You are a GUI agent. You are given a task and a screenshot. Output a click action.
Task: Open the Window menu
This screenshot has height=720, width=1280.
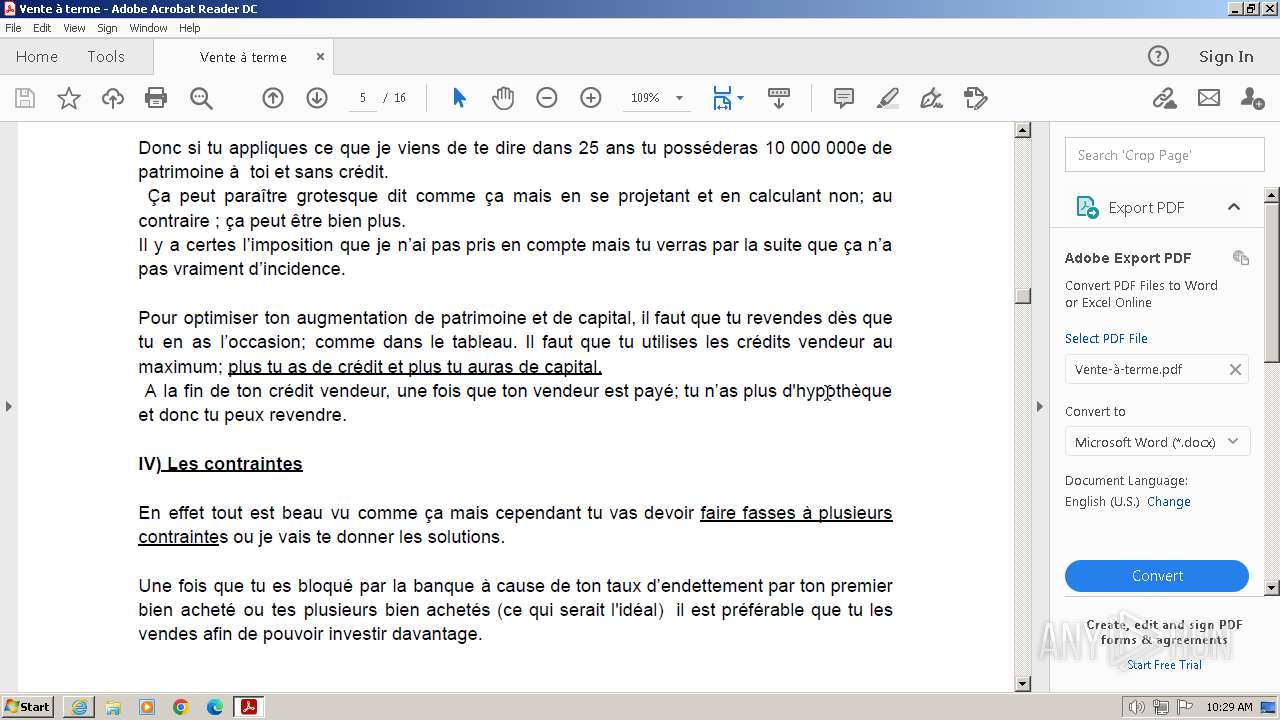click(x=148, y=28)
